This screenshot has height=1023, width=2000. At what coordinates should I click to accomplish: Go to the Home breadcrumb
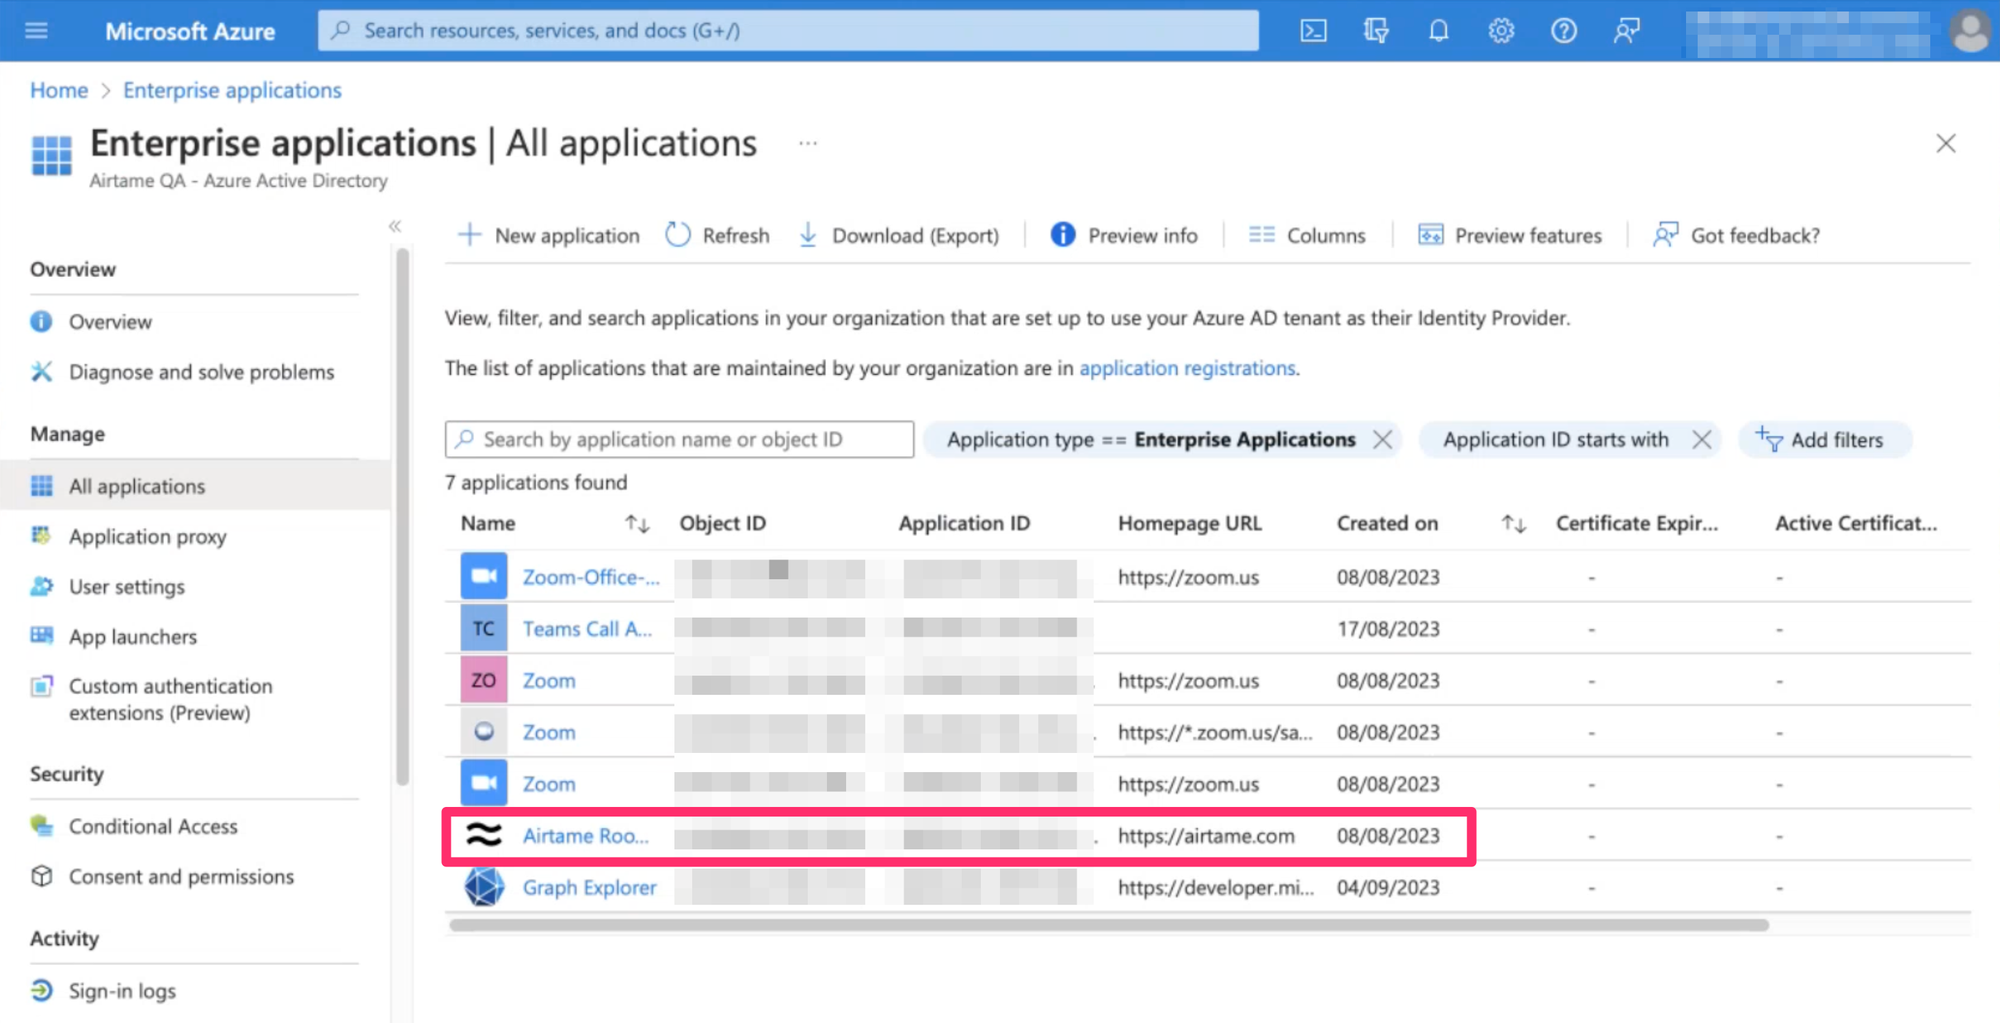coord(59,90)
